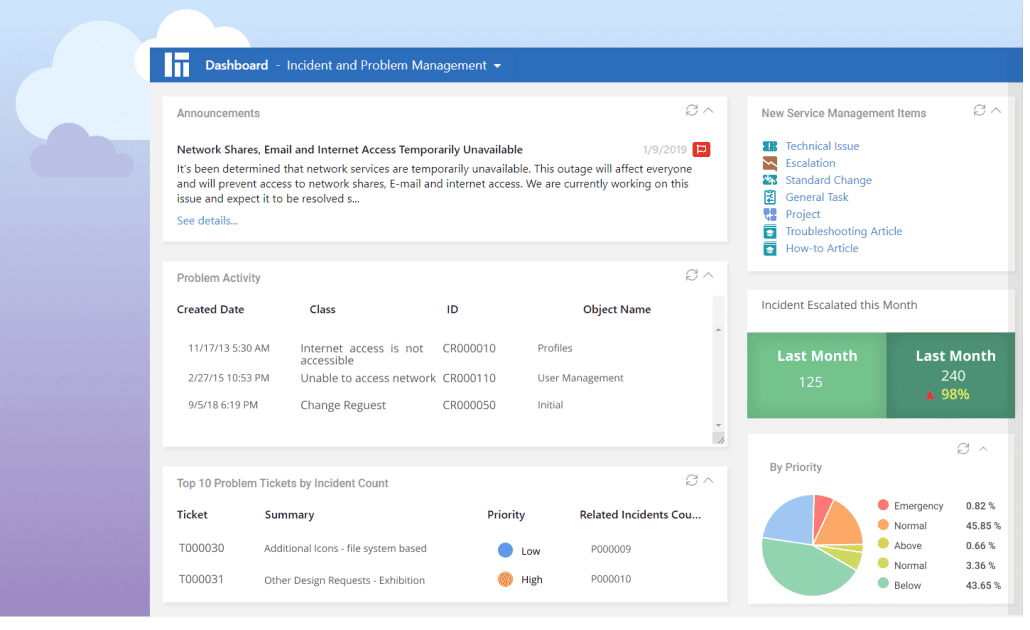Image resolution: width=1030 pixels, height=630 pixels.
Task: Open the Troubleshooting Article link
Action: click(843, 231)
